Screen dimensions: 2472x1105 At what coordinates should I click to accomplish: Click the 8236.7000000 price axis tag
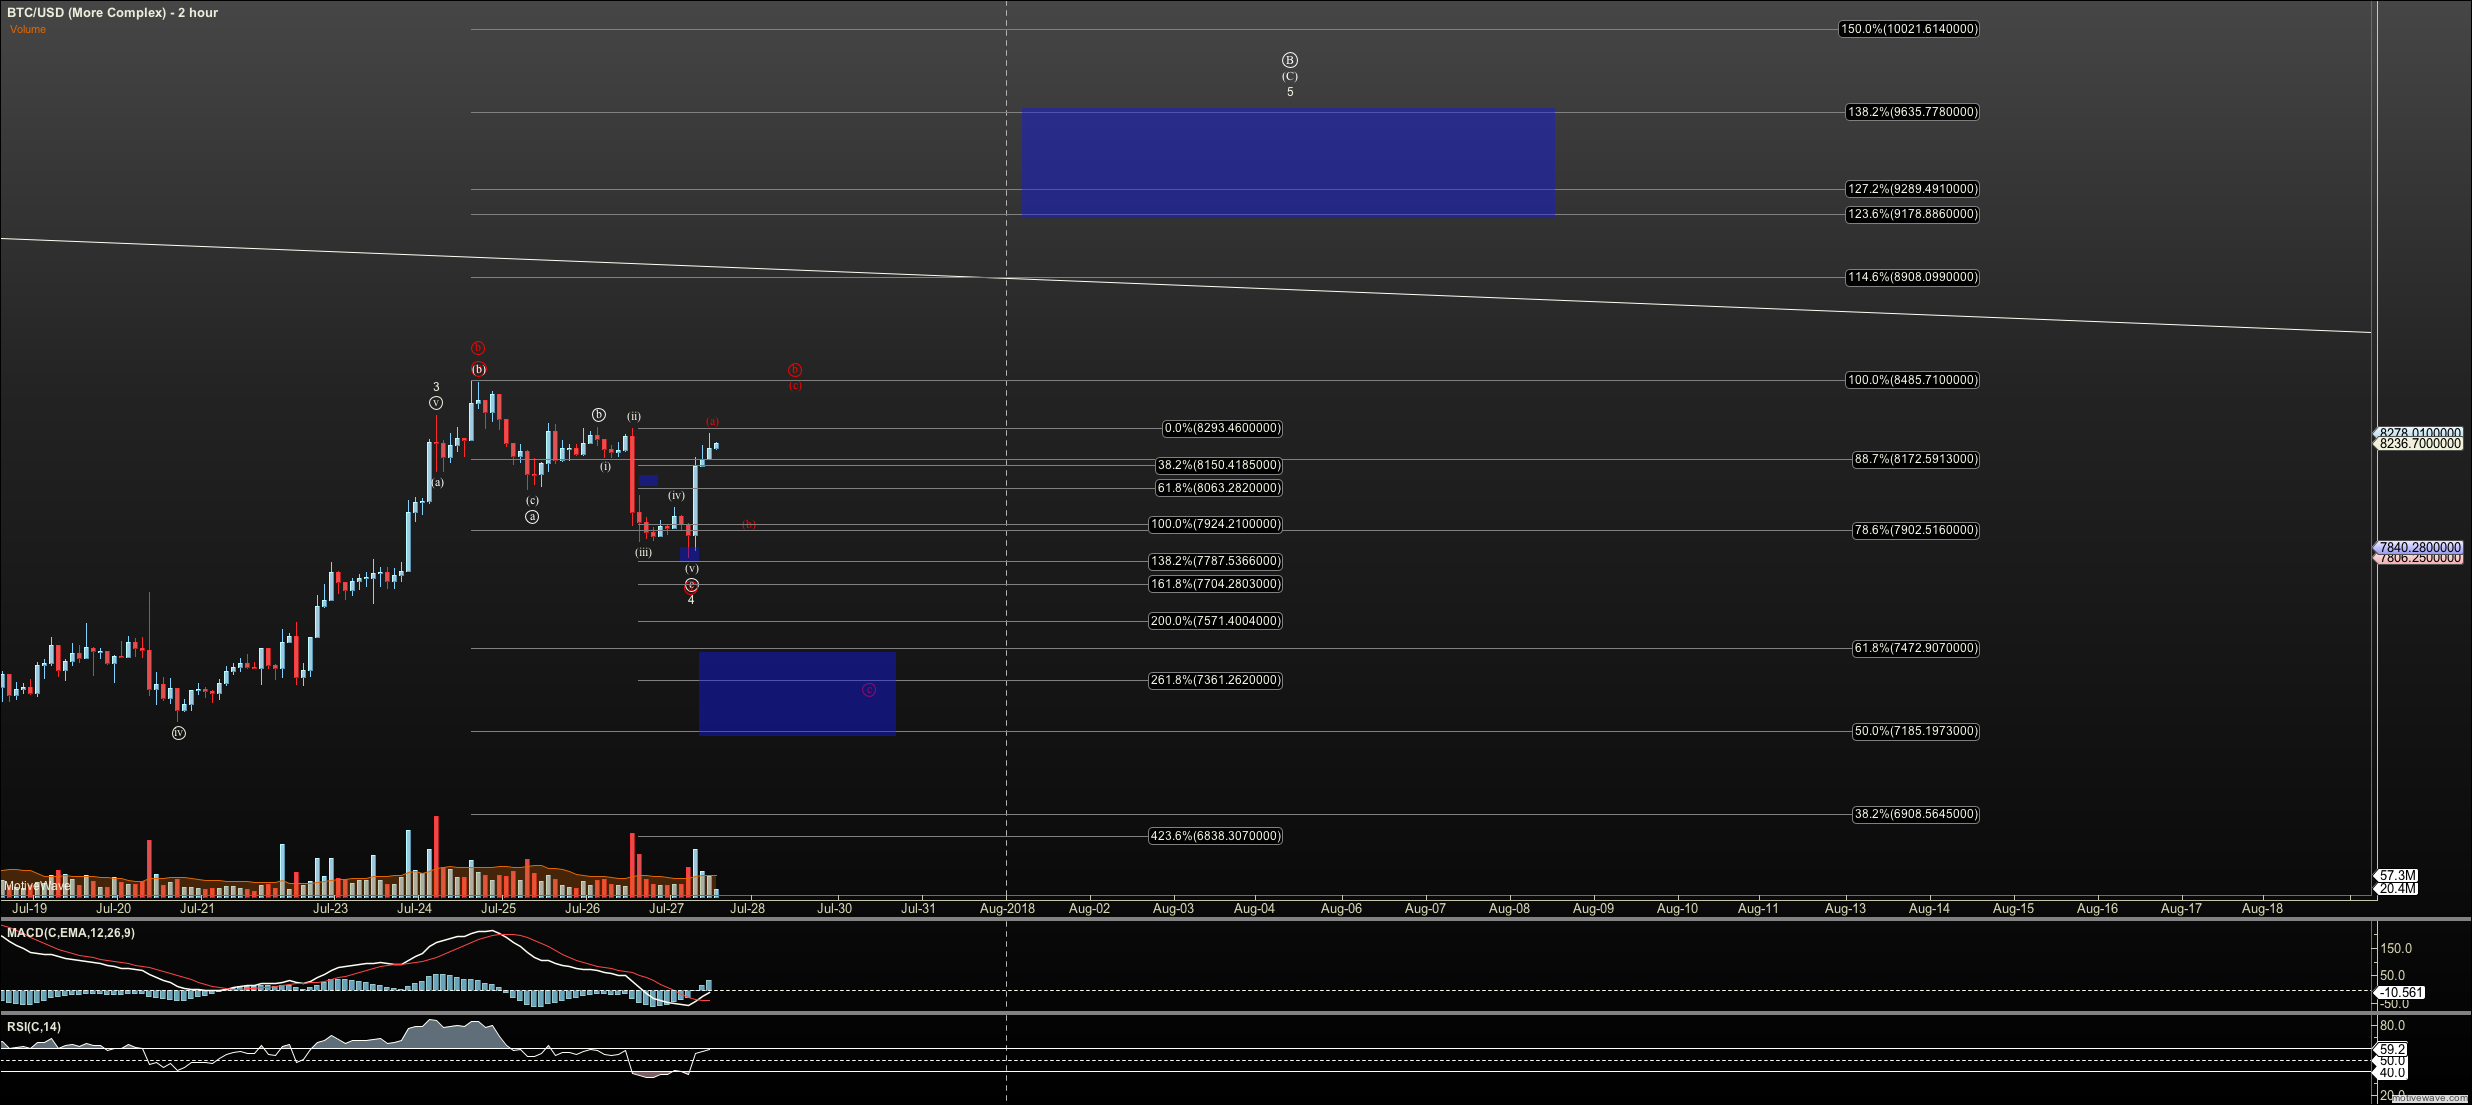(2419, 444)
